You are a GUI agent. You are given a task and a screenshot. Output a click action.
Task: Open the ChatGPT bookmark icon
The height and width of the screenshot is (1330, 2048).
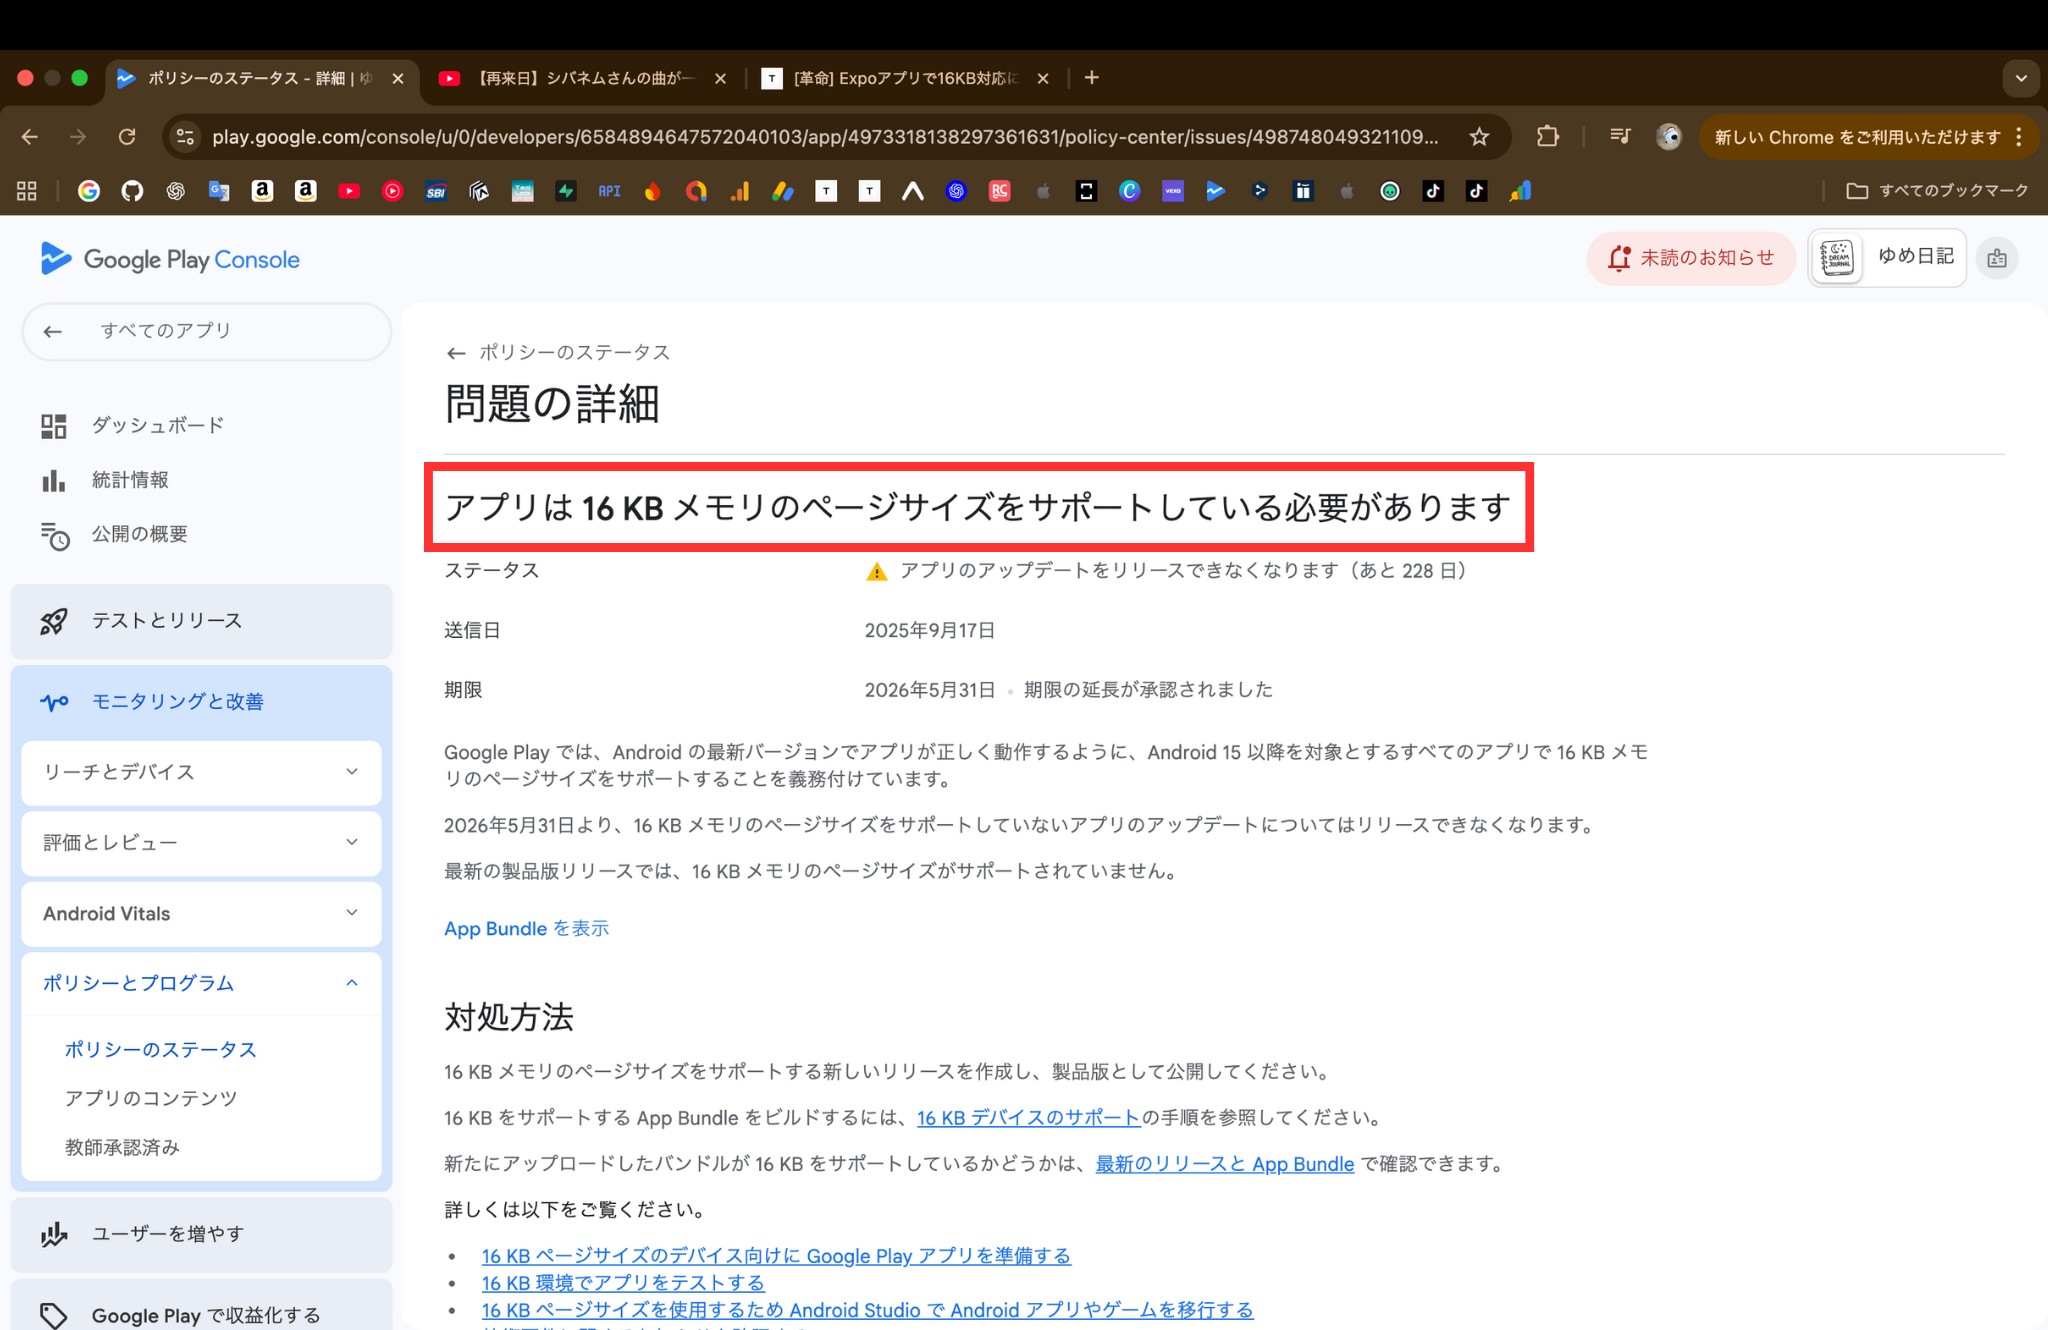(x=176, y=191)
